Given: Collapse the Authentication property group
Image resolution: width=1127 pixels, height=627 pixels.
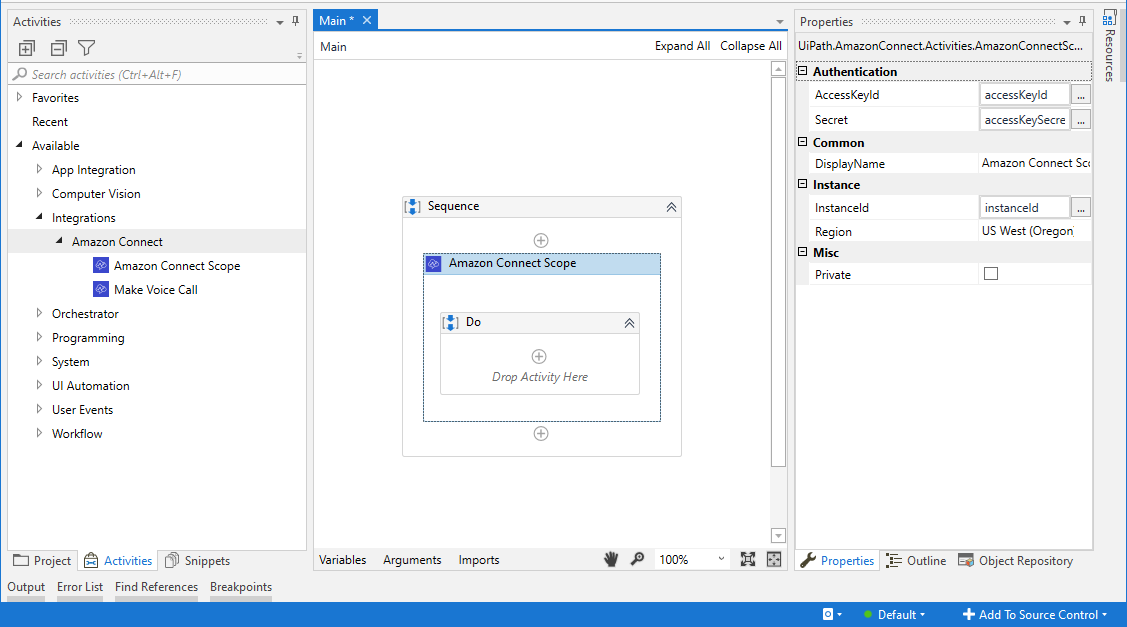Looking at the screenshot, I should [x=803, y=71].
